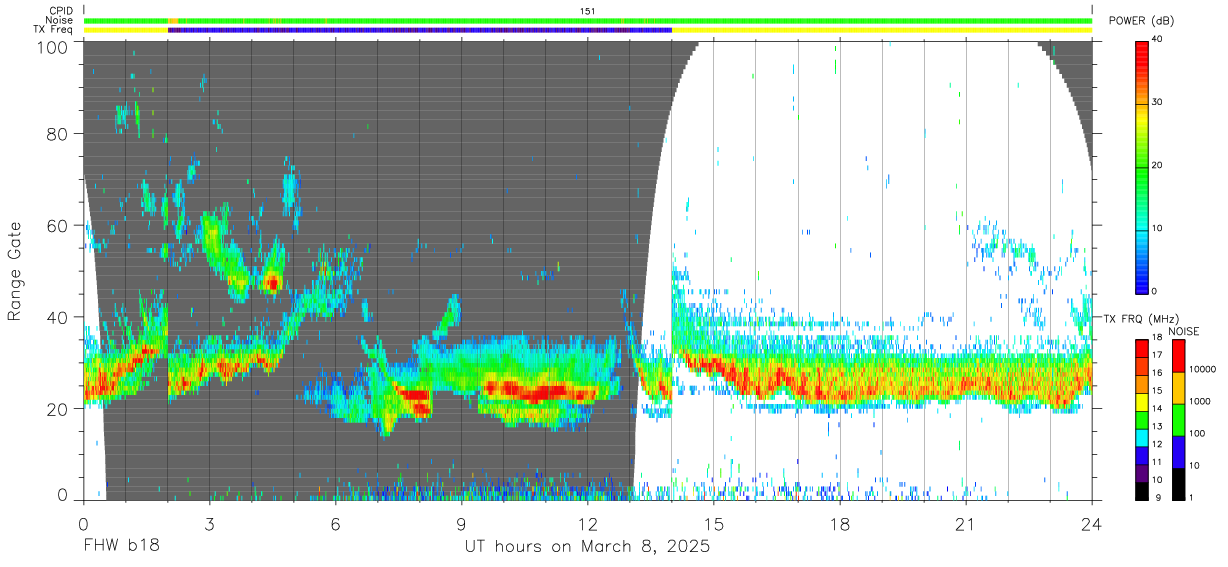Click the CPID label at the top left
This screenshot has width=1228, height=567.
pyautogui.click(x=59, y=11)
